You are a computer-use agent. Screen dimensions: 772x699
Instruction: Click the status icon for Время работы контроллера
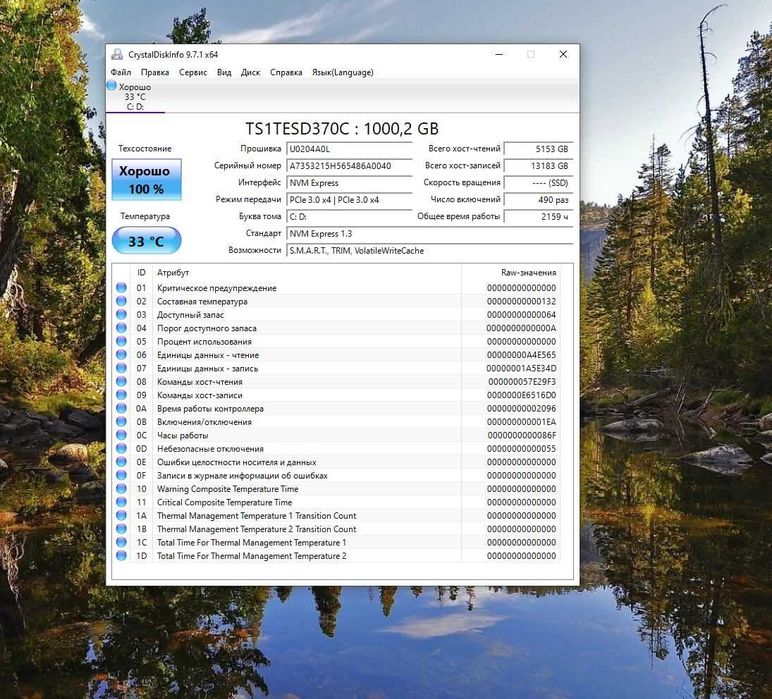coord(121,408)
